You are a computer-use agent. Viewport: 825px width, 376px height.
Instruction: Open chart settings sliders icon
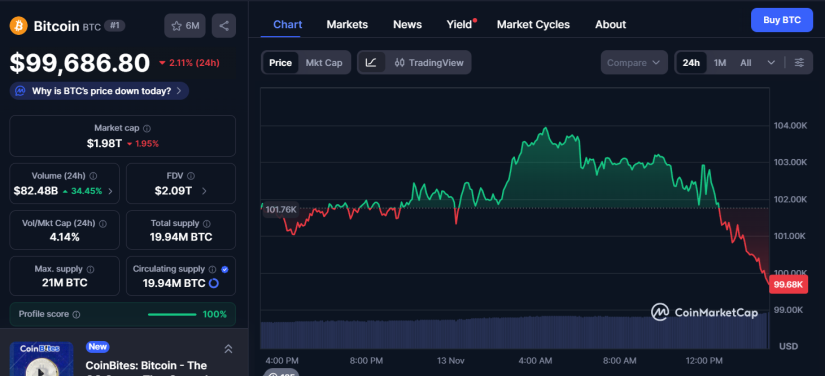pos(799,63)
